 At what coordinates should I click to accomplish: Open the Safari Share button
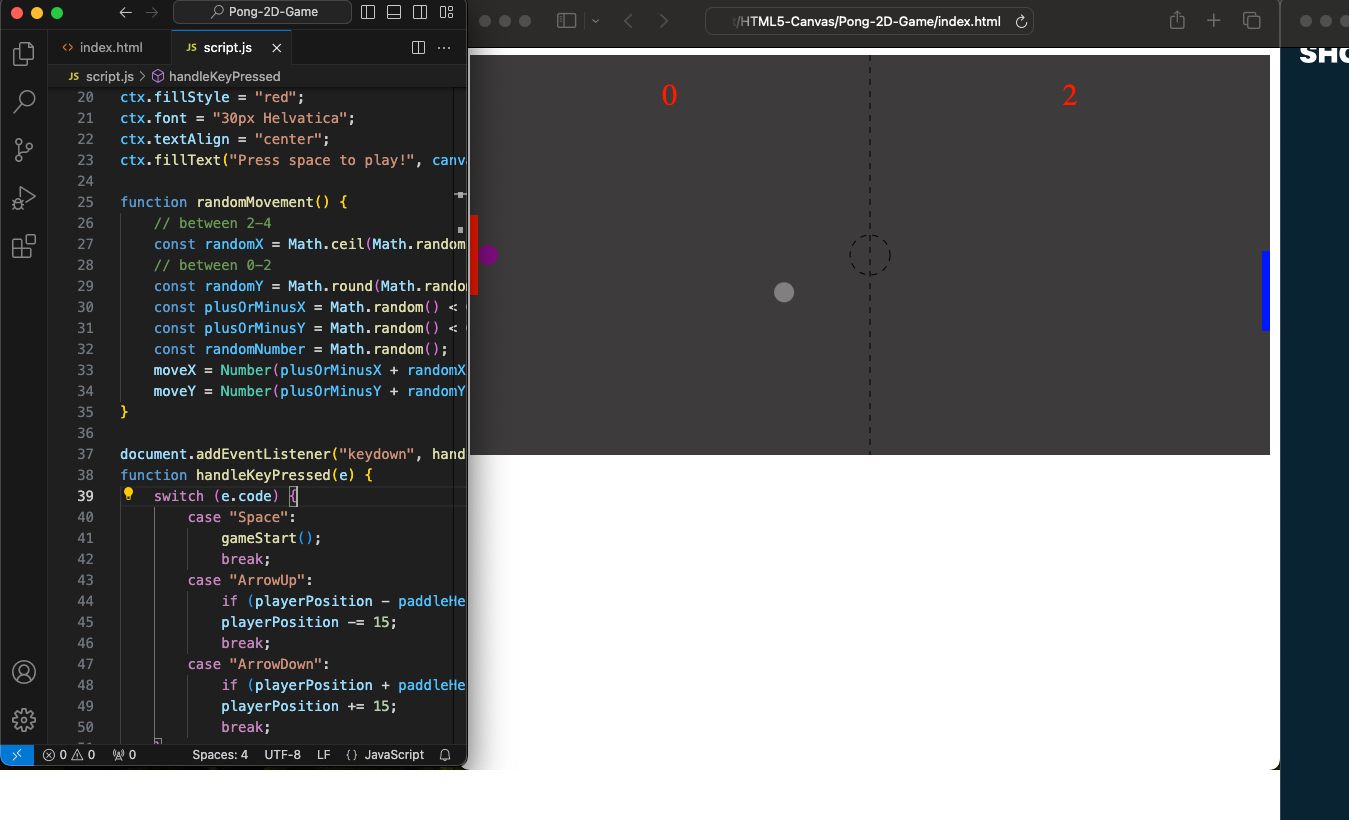tap(1177, 20)
